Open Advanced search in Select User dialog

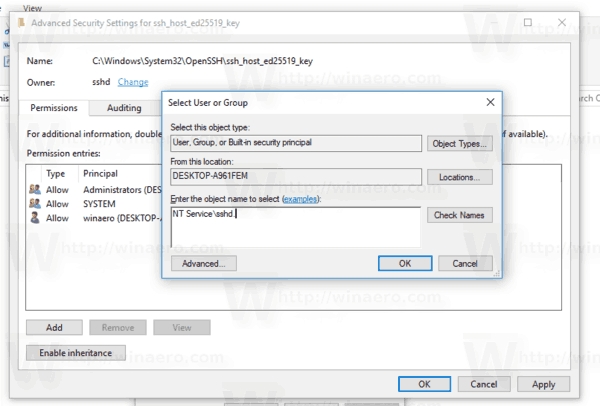(x=203, y=263)
